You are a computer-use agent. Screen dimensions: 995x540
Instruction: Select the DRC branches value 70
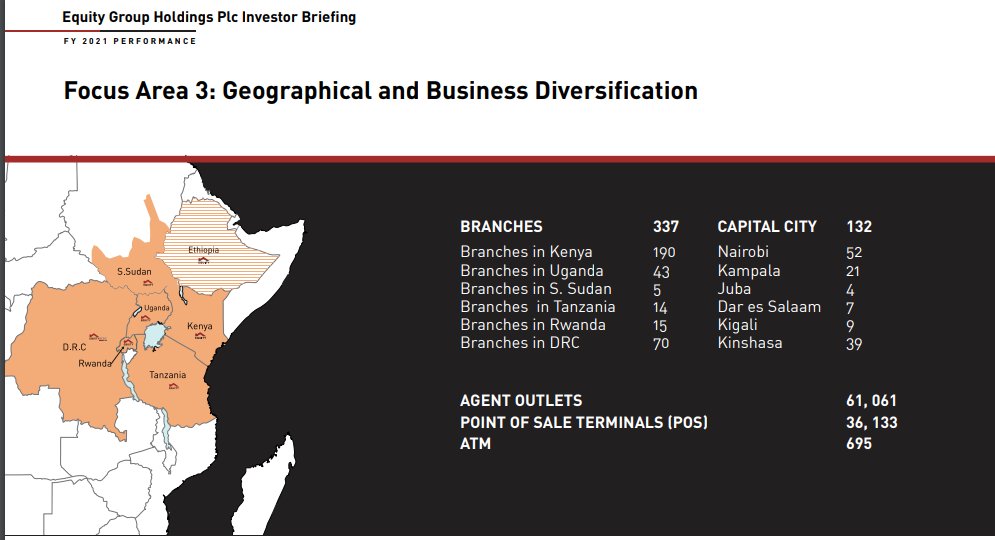(x=661, y=343)
